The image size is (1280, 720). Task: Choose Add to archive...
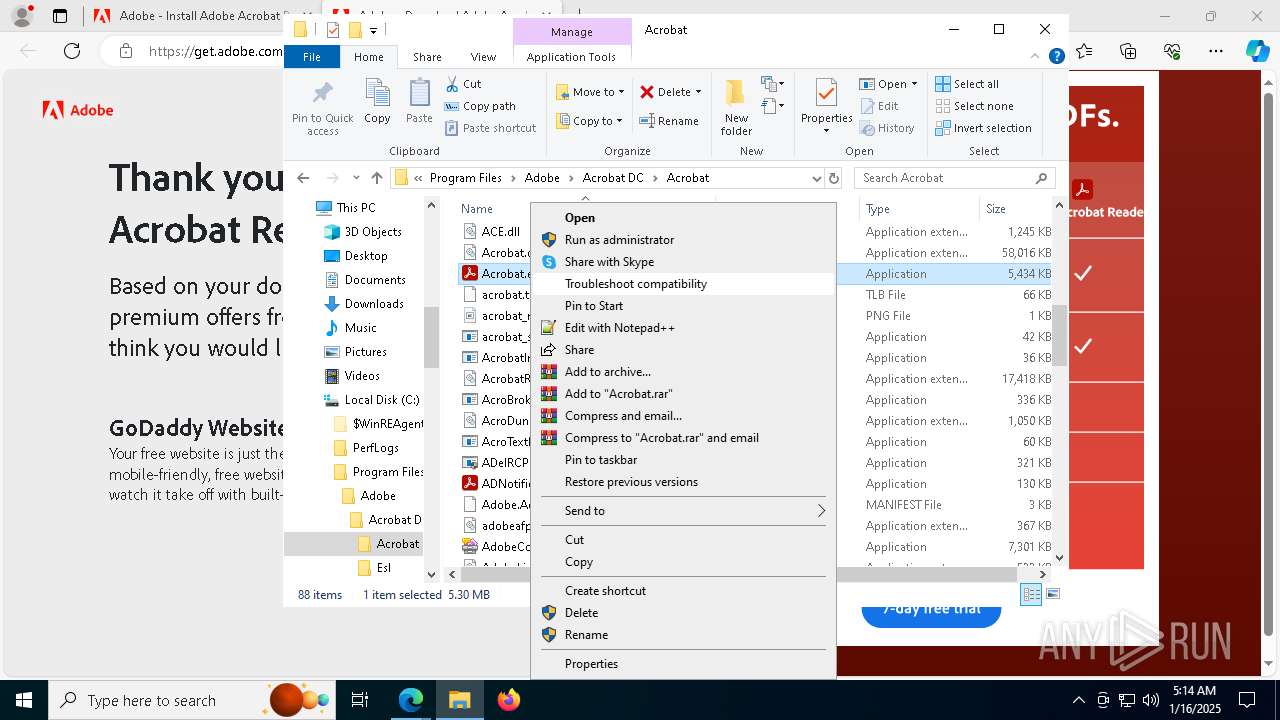[683, 371]
